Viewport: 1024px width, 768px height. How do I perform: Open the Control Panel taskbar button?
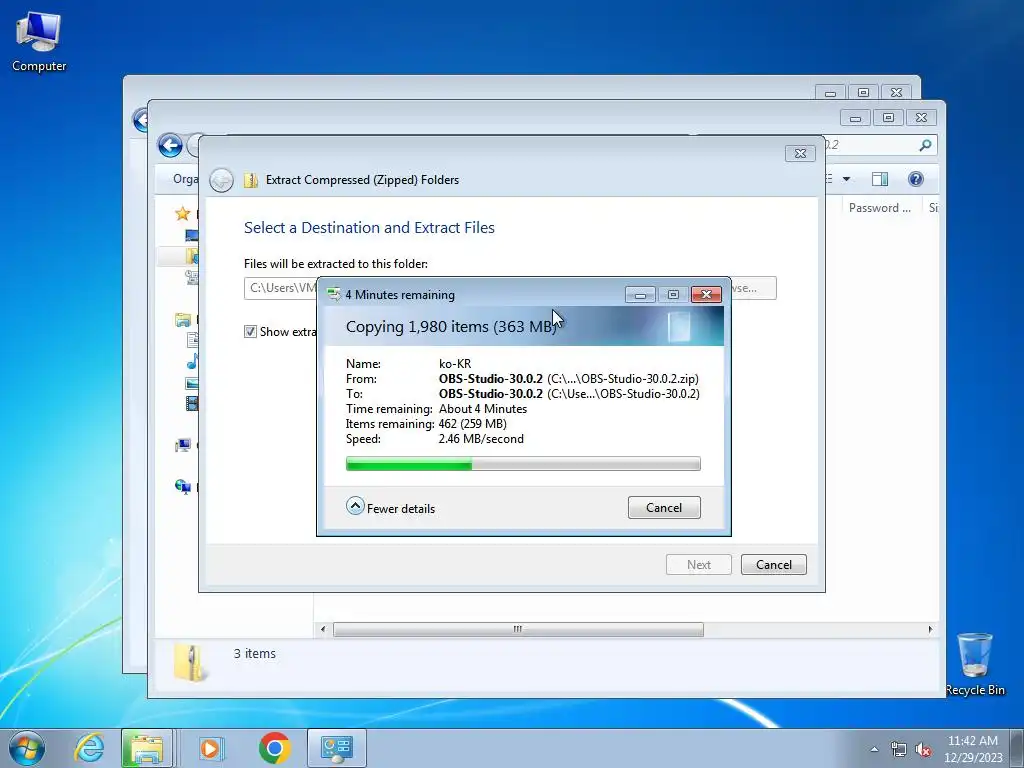point(336,748)
